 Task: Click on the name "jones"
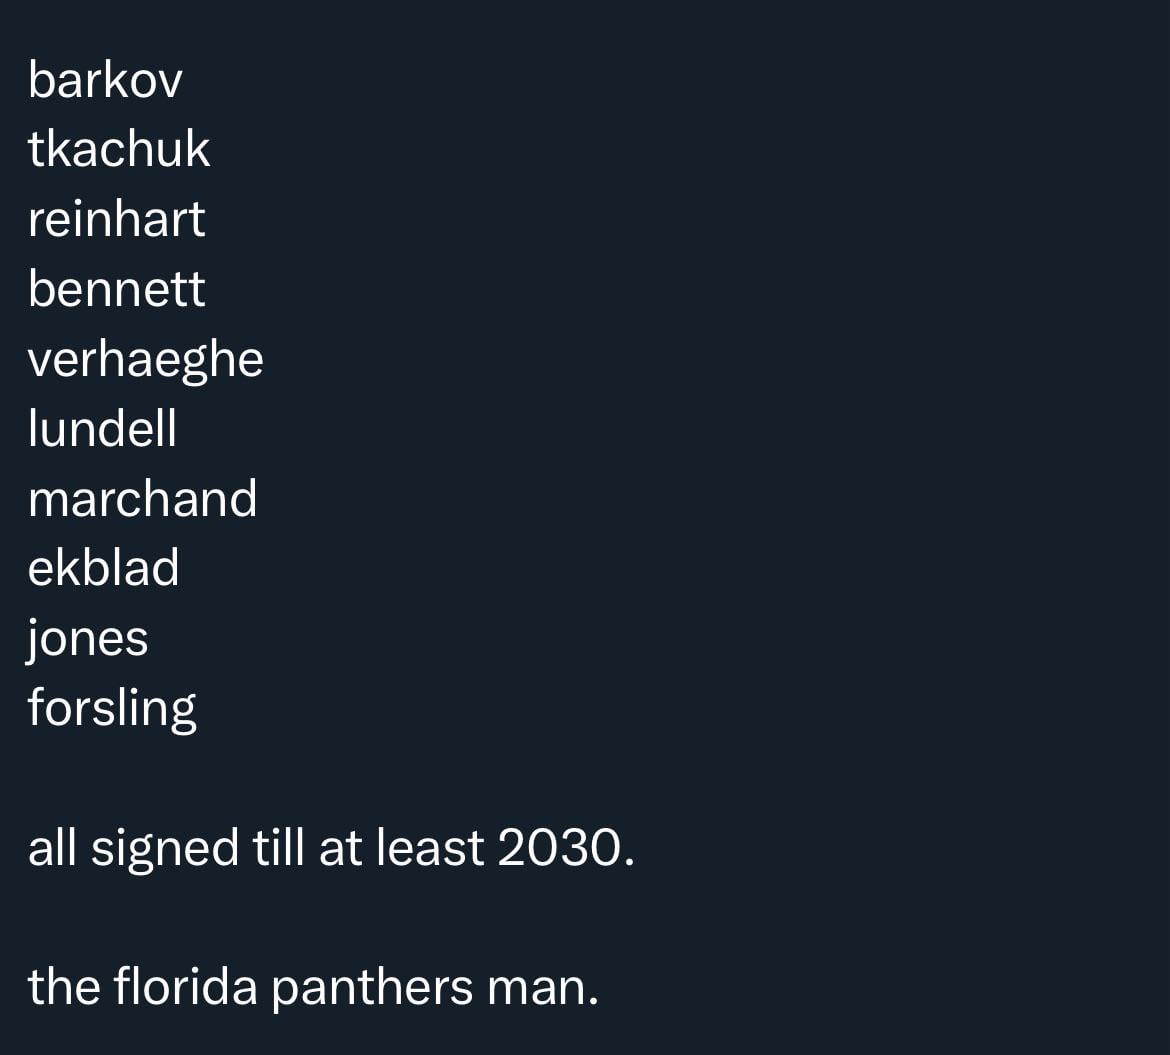88,639
